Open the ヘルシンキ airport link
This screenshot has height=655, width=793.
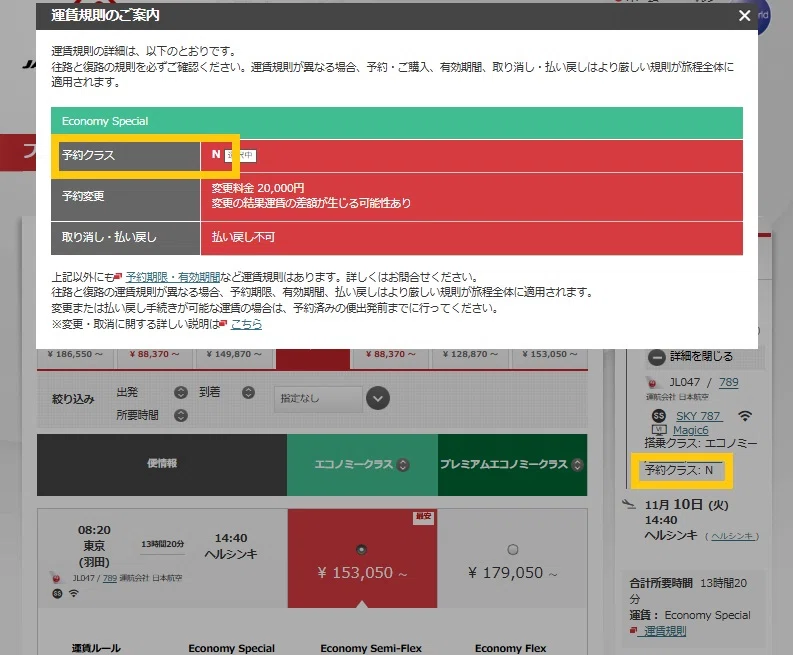[732, 536]
